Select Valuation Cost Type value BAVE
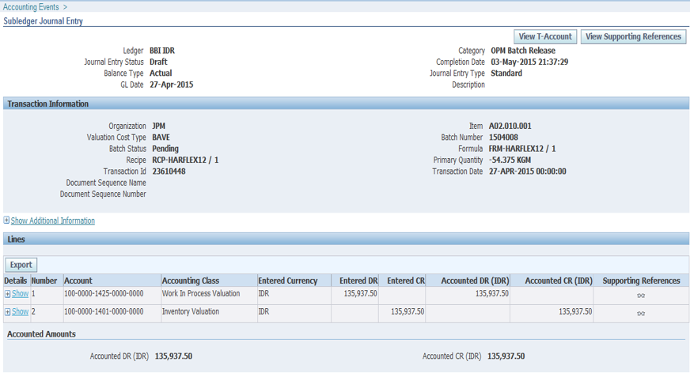The image size is (690, 373). tap(161, 138)
